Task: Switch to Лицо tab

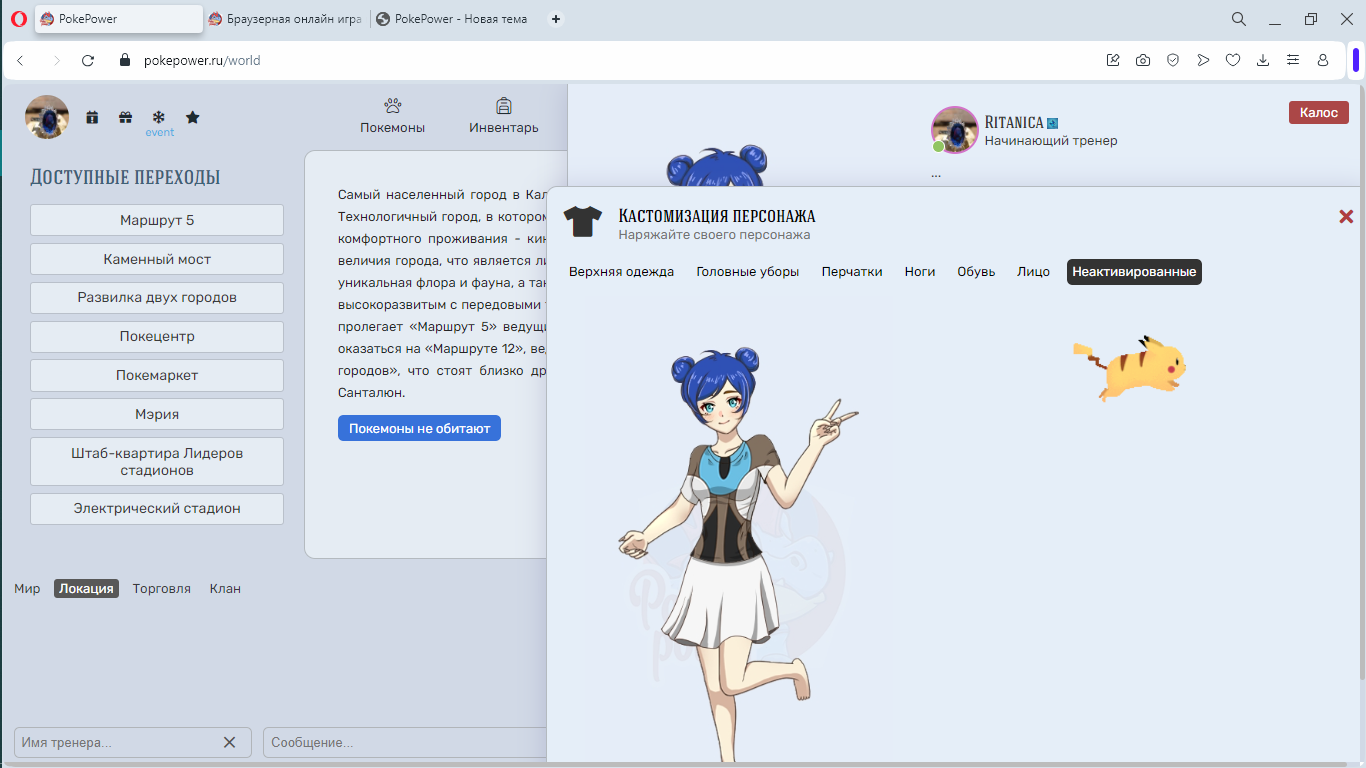Action: click(x=1033, y=272)
